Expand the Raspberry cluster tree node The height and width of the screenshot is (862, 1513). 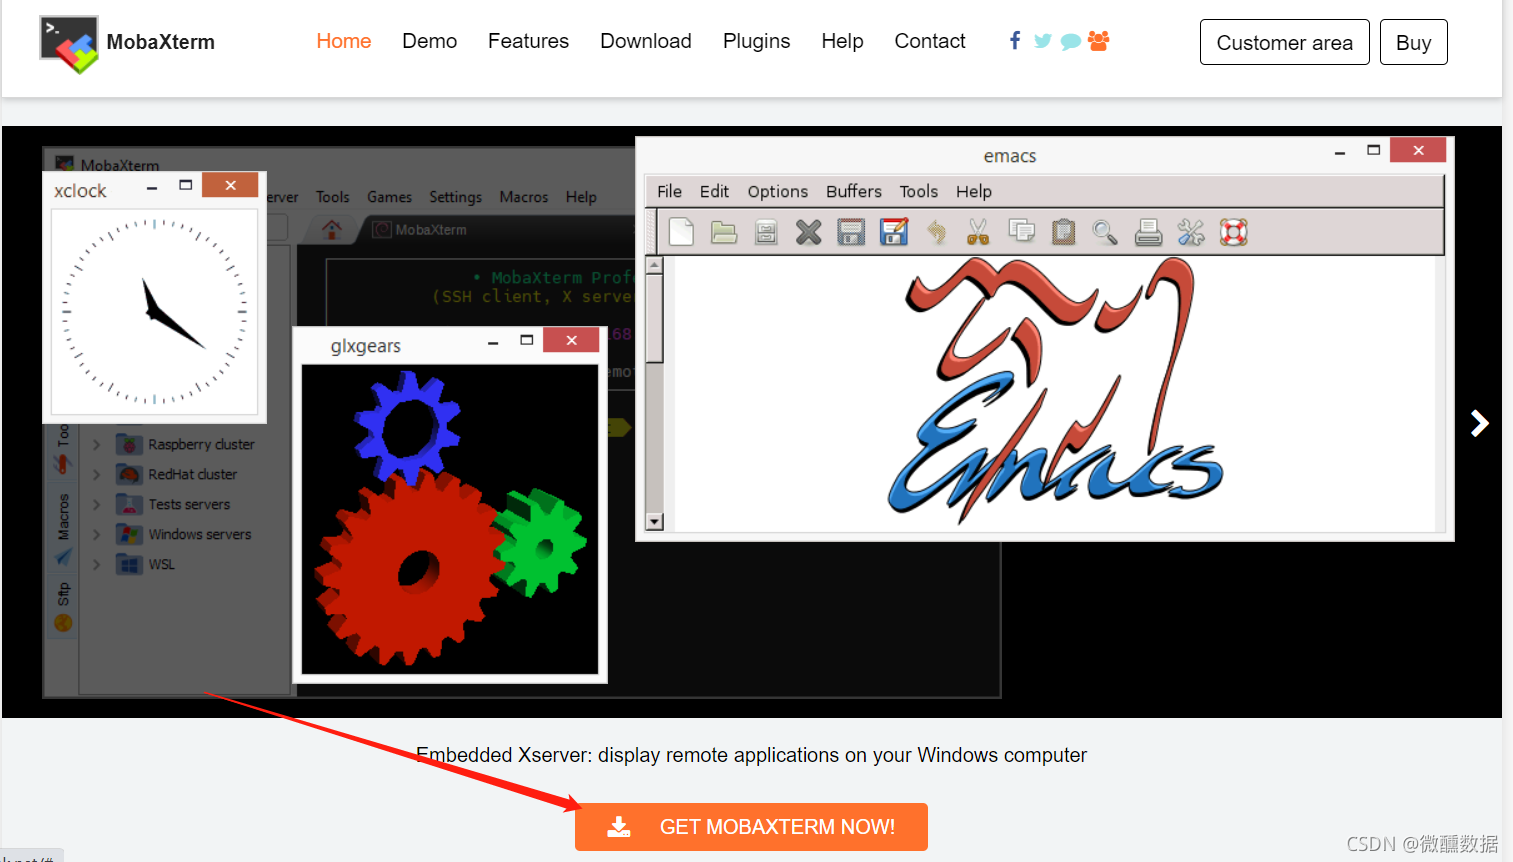coord(97,444)
